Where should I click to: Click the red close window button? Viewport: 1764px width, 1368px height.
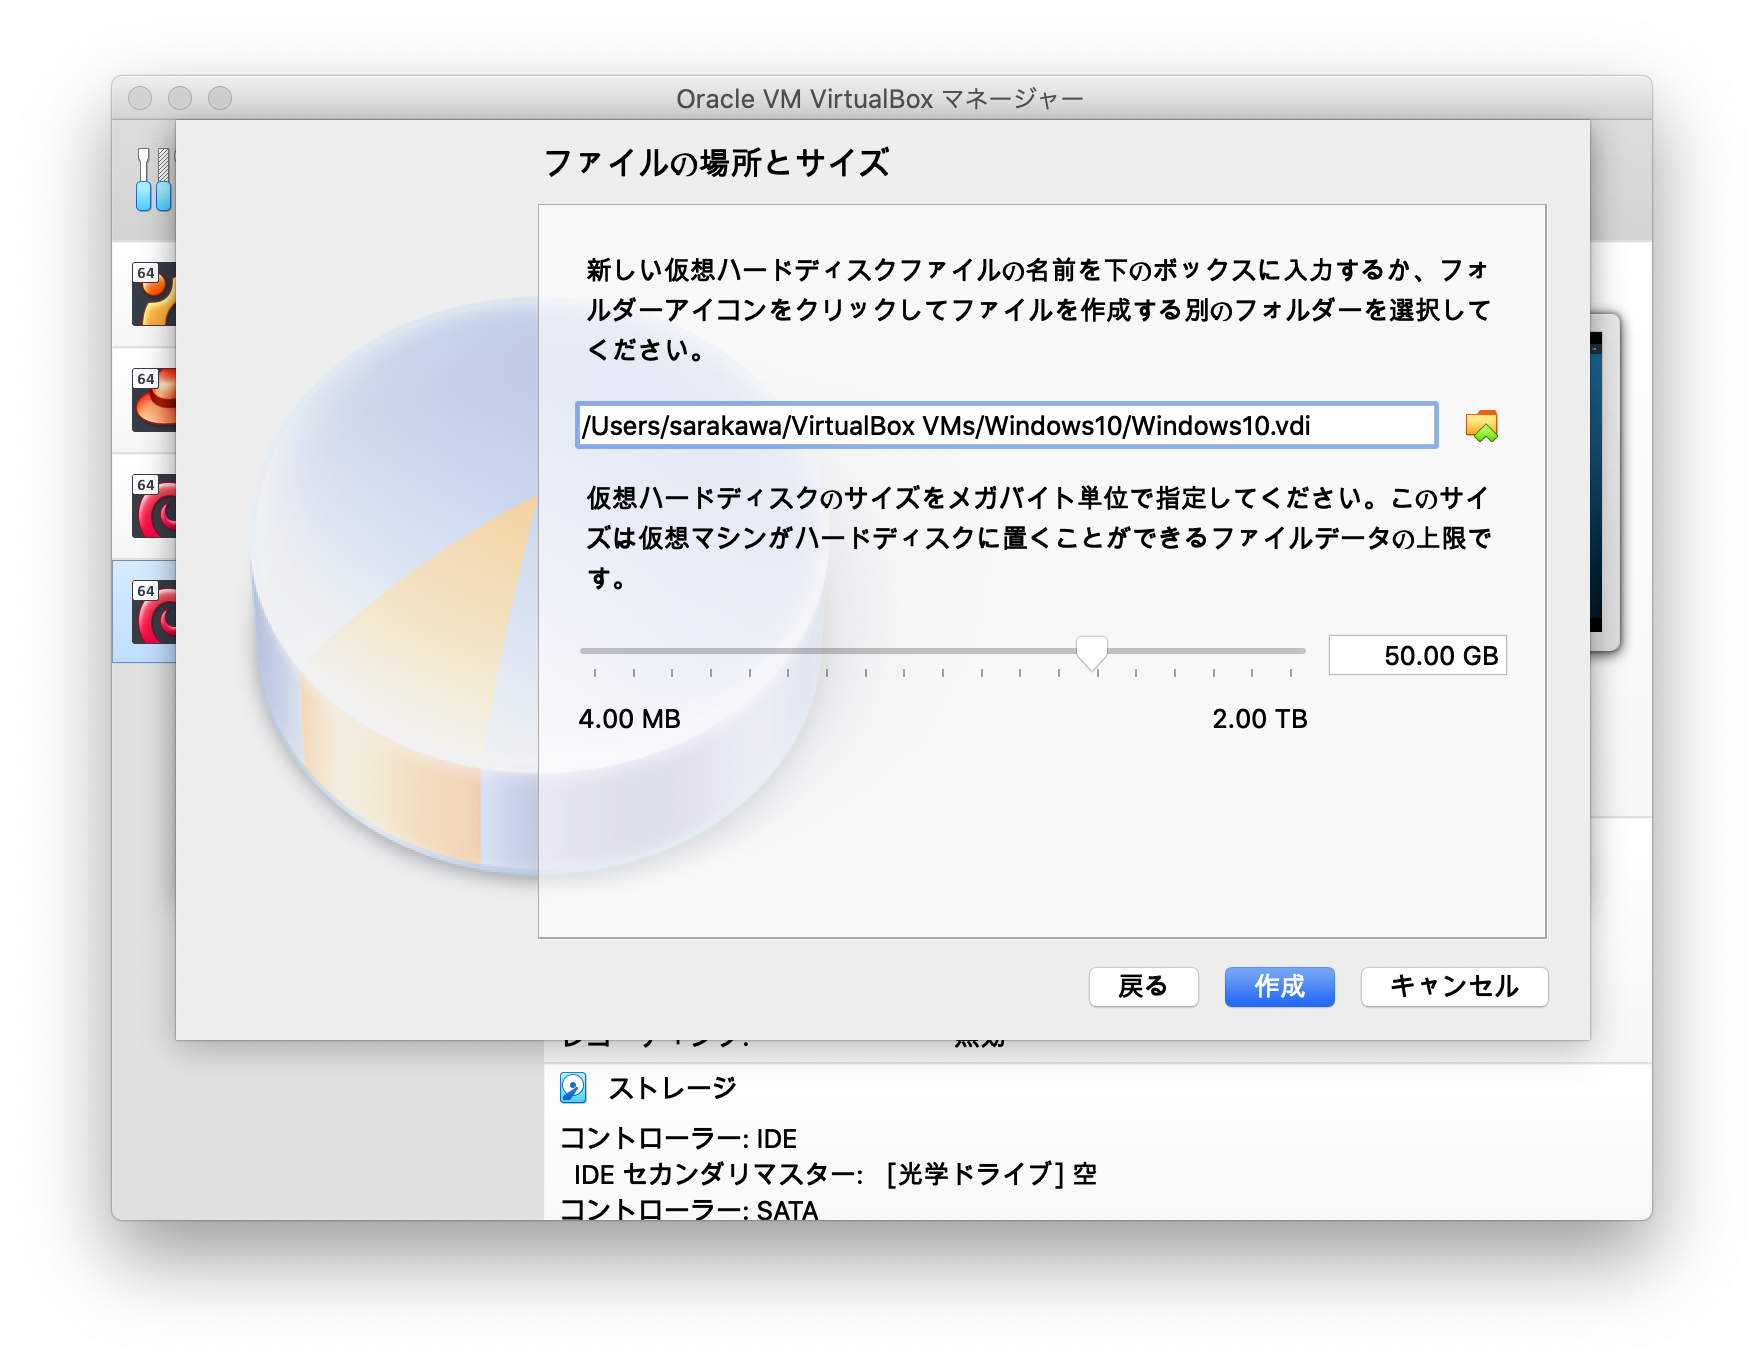(140, 98)
